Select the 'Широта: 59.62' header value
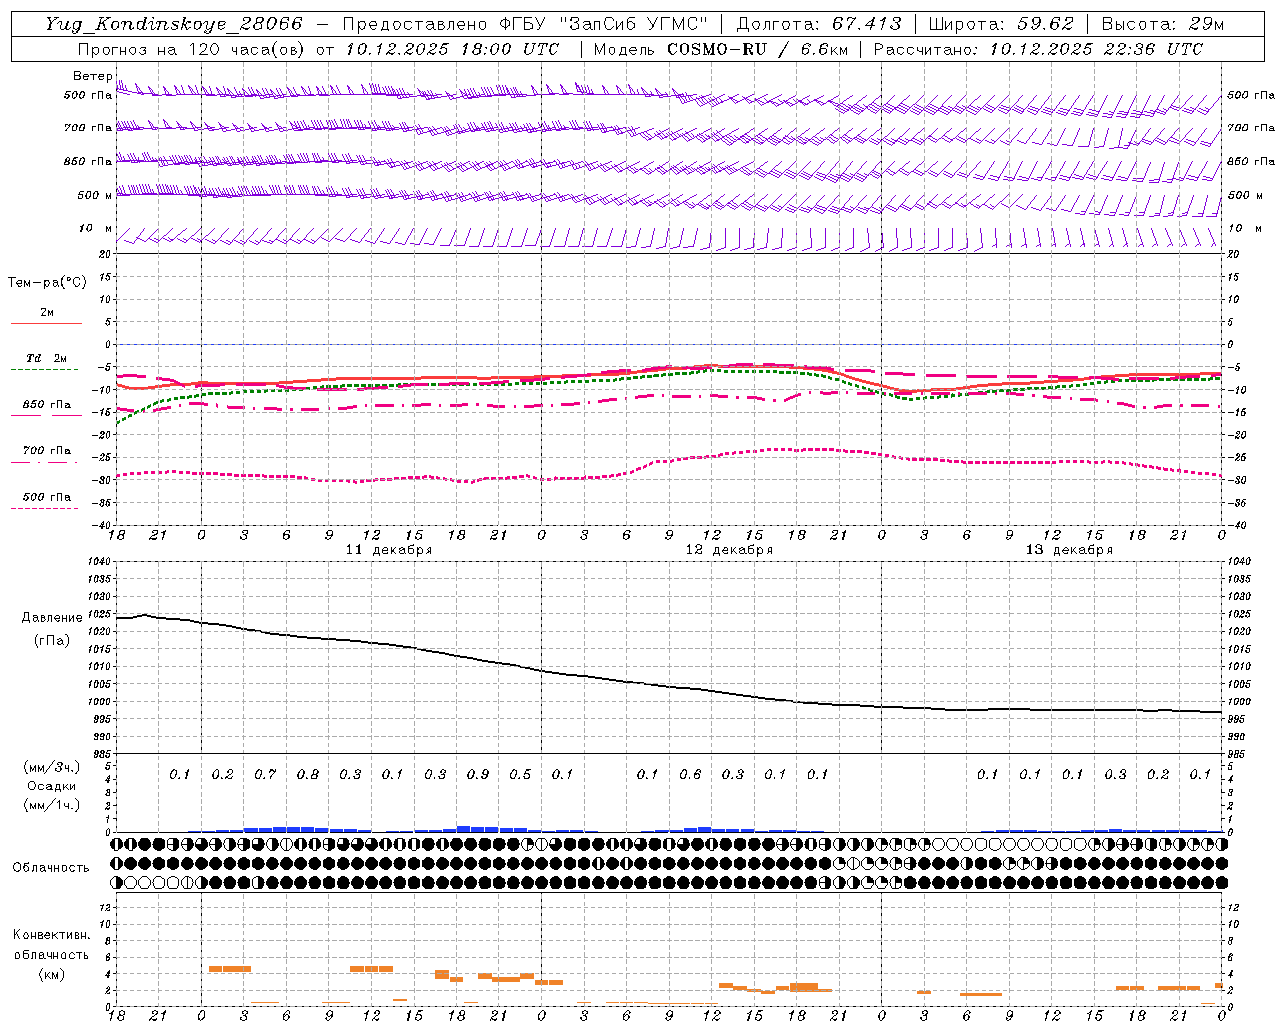The height and width of the screenshot is (1024, 1280). (x=1001, y=24)
